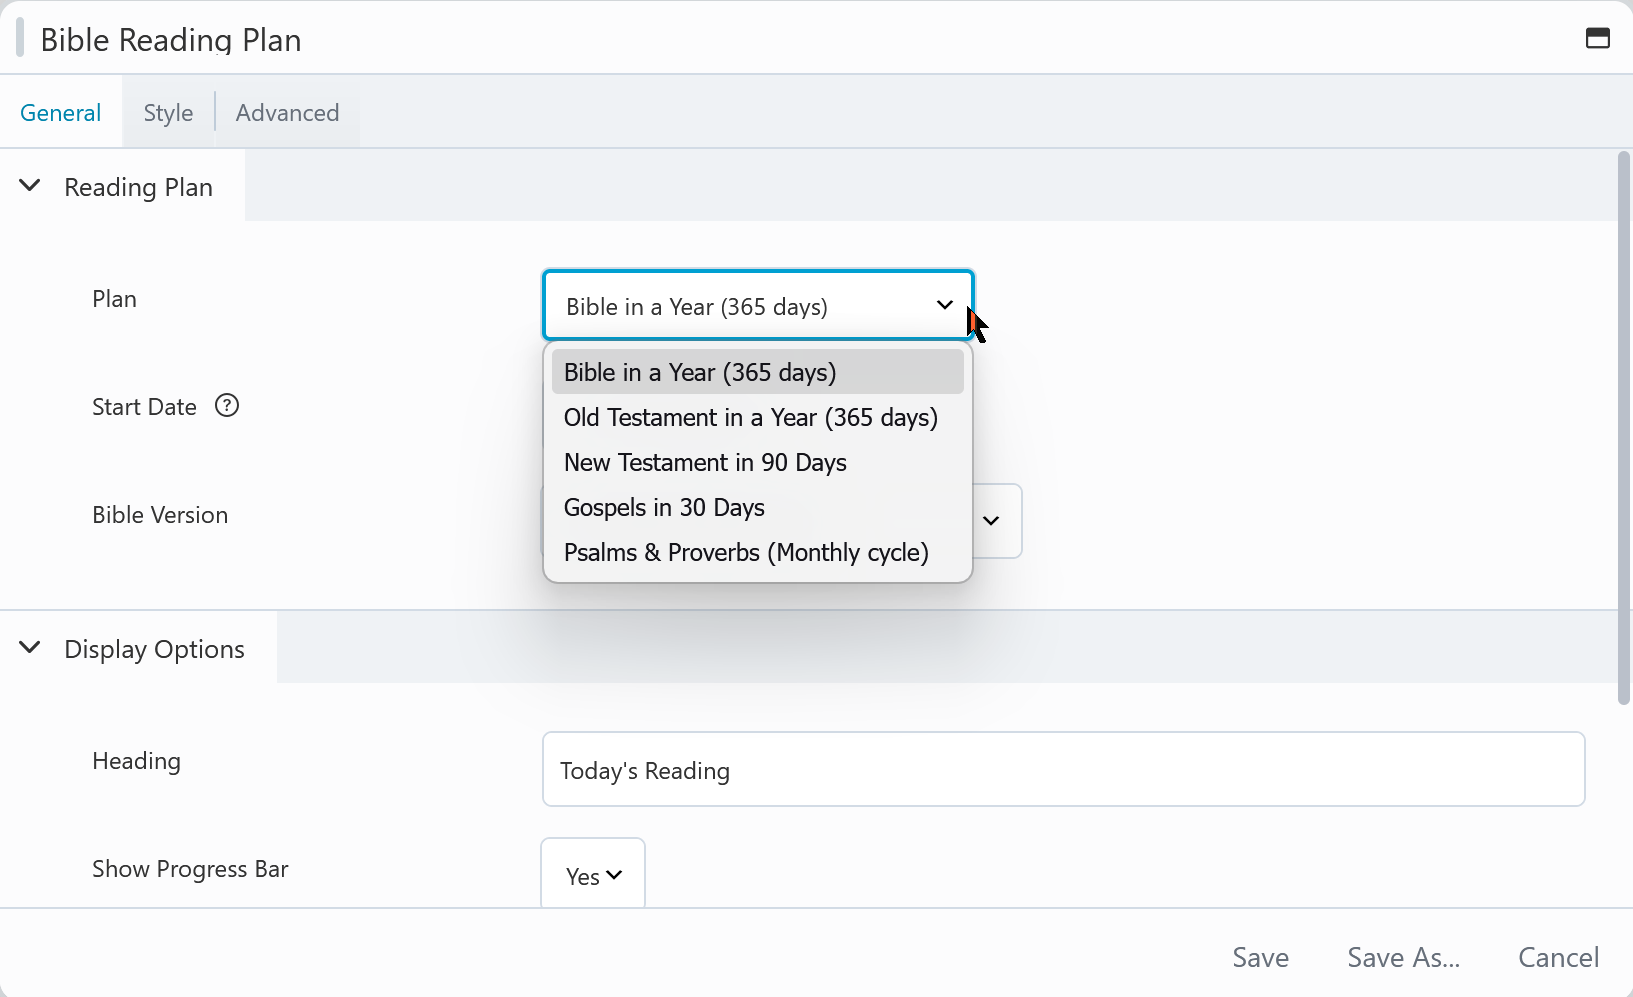Viewport: 1633px width, 997px height.
Task: Open the Bible Version dropdown arrow
Action: (x=991, y=521)
